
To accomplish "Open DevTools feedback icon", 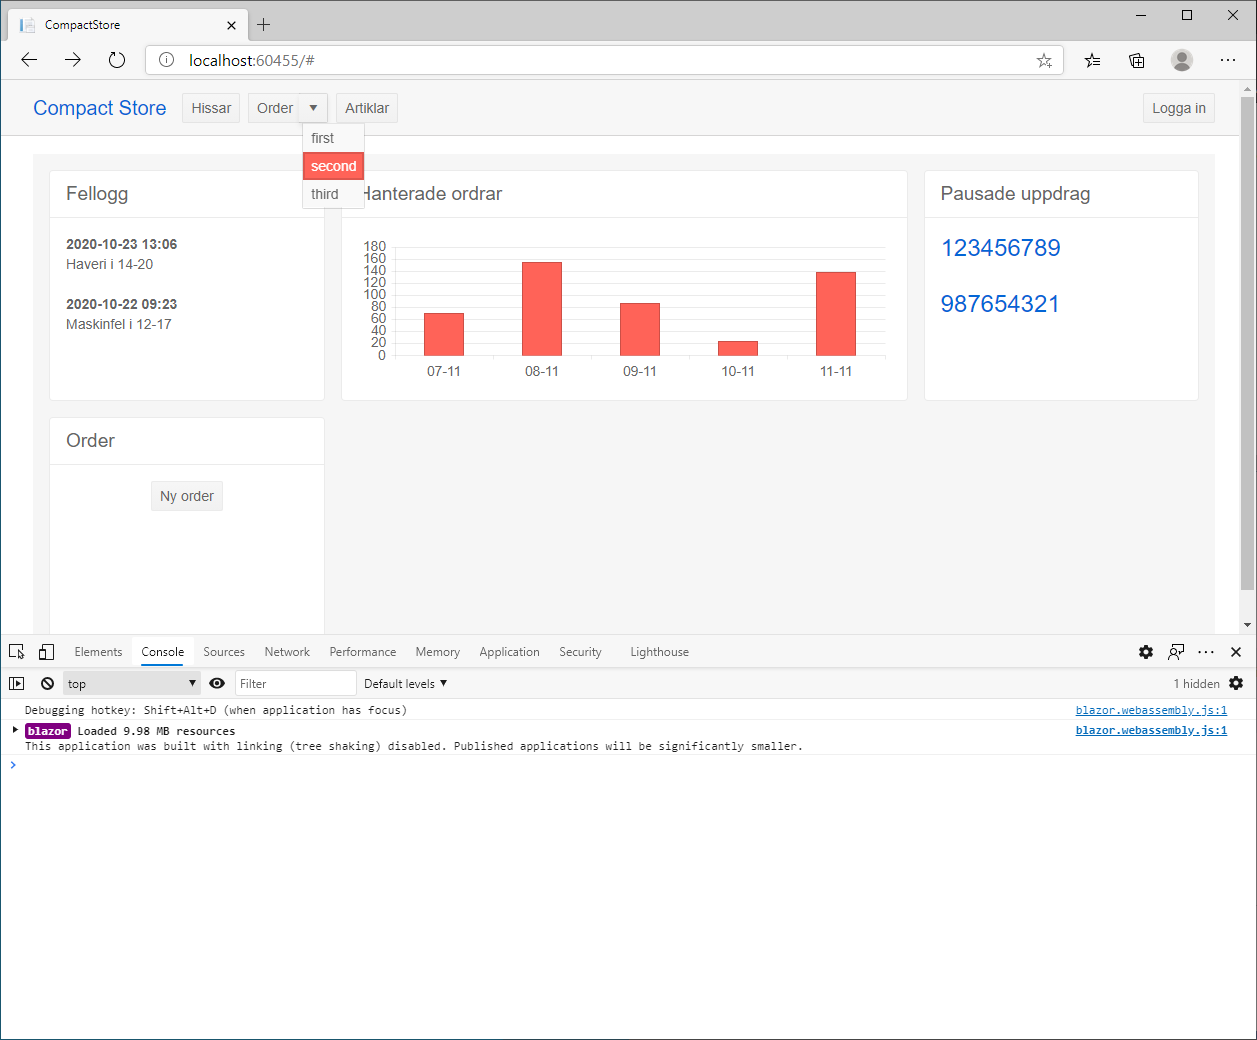I will (x=1176, y=652).
